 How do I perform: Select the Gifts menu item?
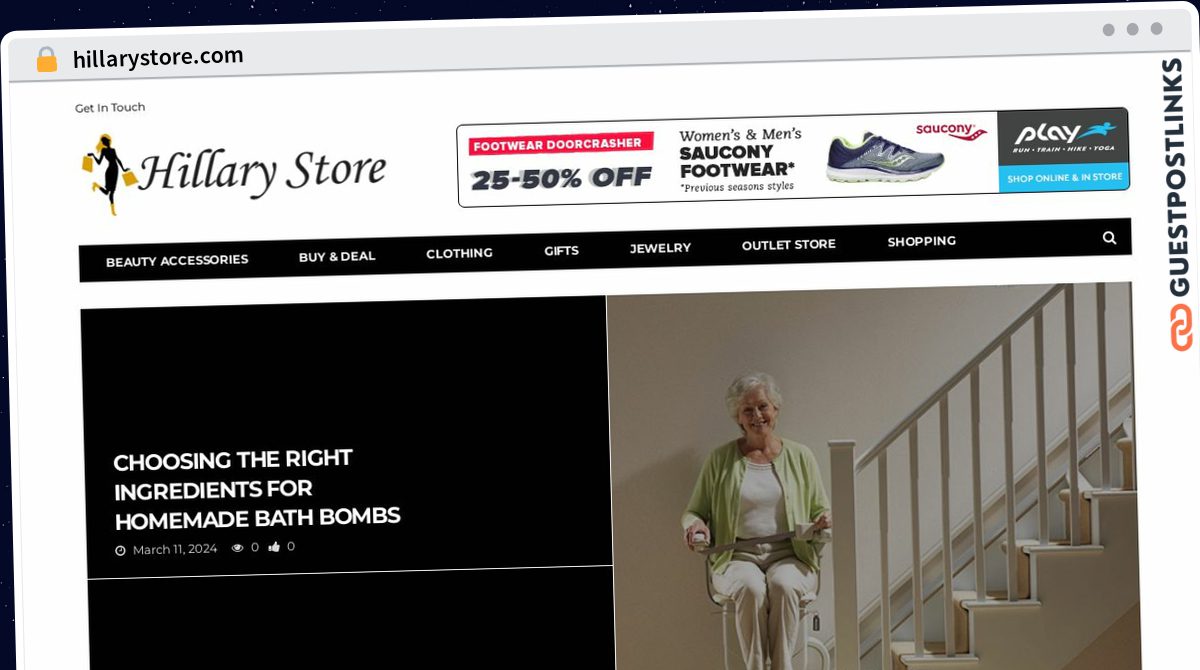pos(561,251)
